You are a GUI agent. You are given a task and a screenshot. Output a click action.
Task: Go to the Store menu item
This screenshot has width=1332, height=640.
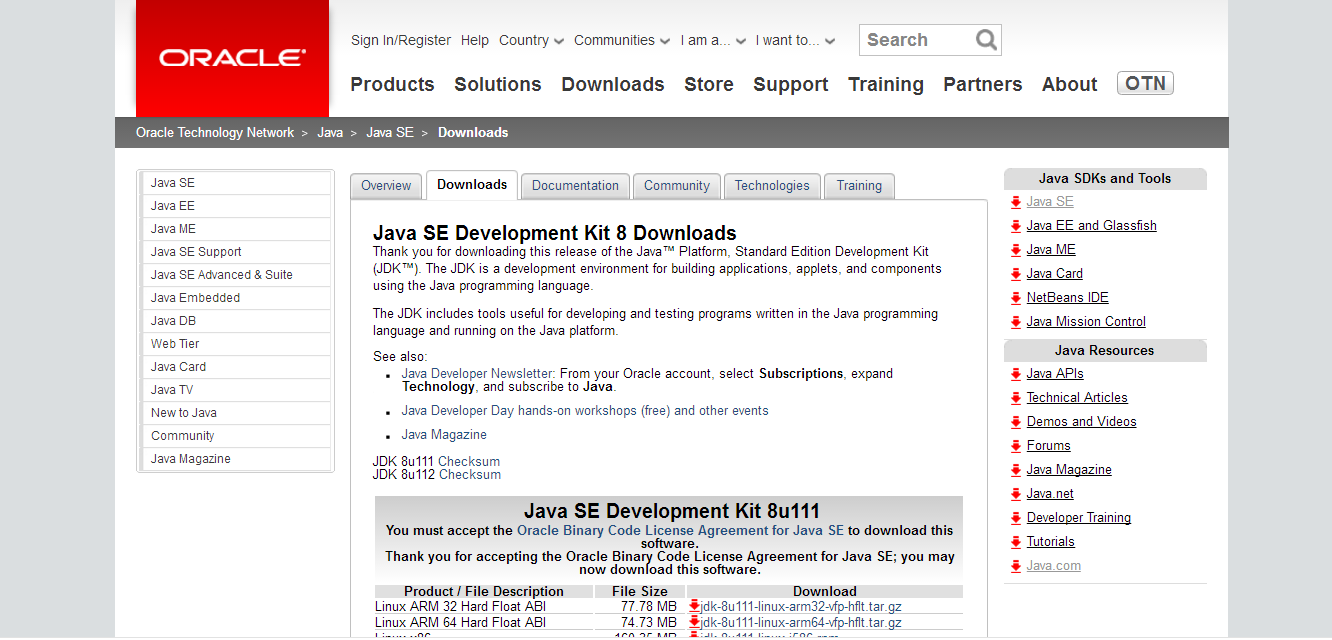[x=709, y=85]
